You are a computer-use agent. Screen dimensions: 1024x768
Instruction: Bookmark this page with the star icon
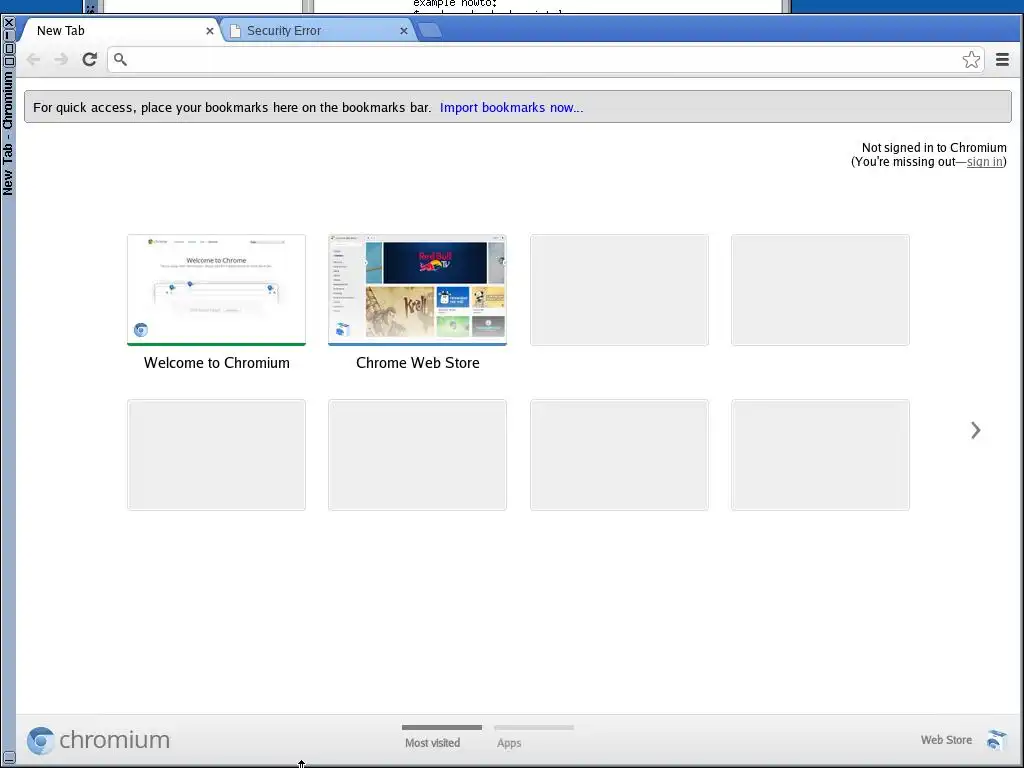pos(971,59)
